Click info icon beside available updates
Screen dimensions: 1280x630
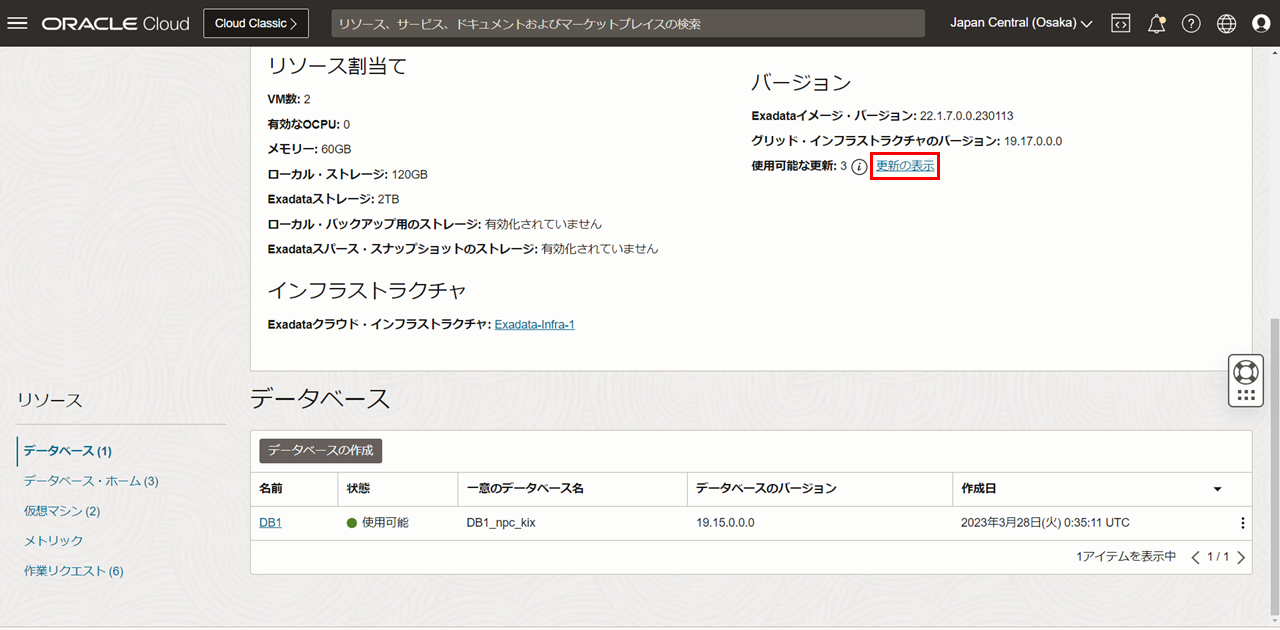(859, 167)
